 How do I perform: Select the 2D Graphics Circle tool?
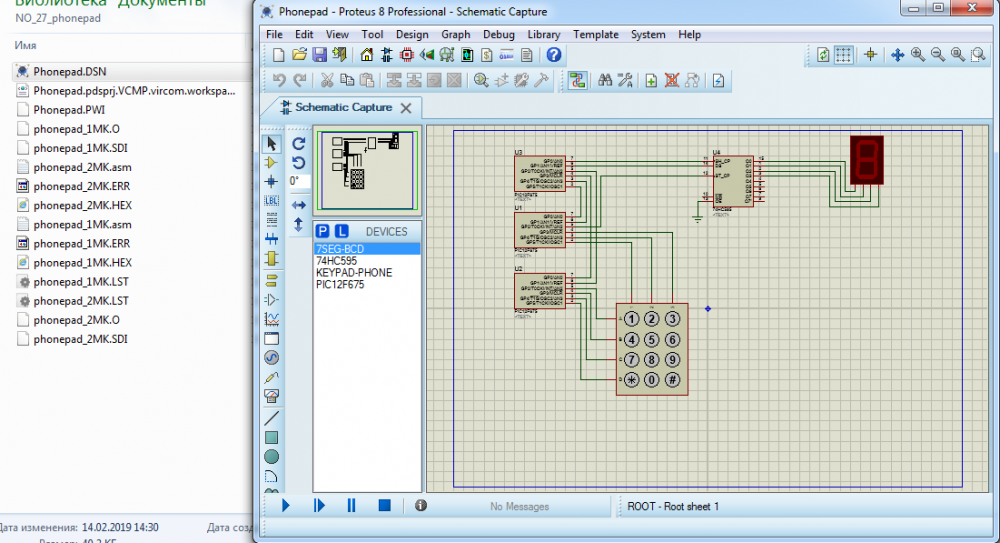[x=272, y=457]
